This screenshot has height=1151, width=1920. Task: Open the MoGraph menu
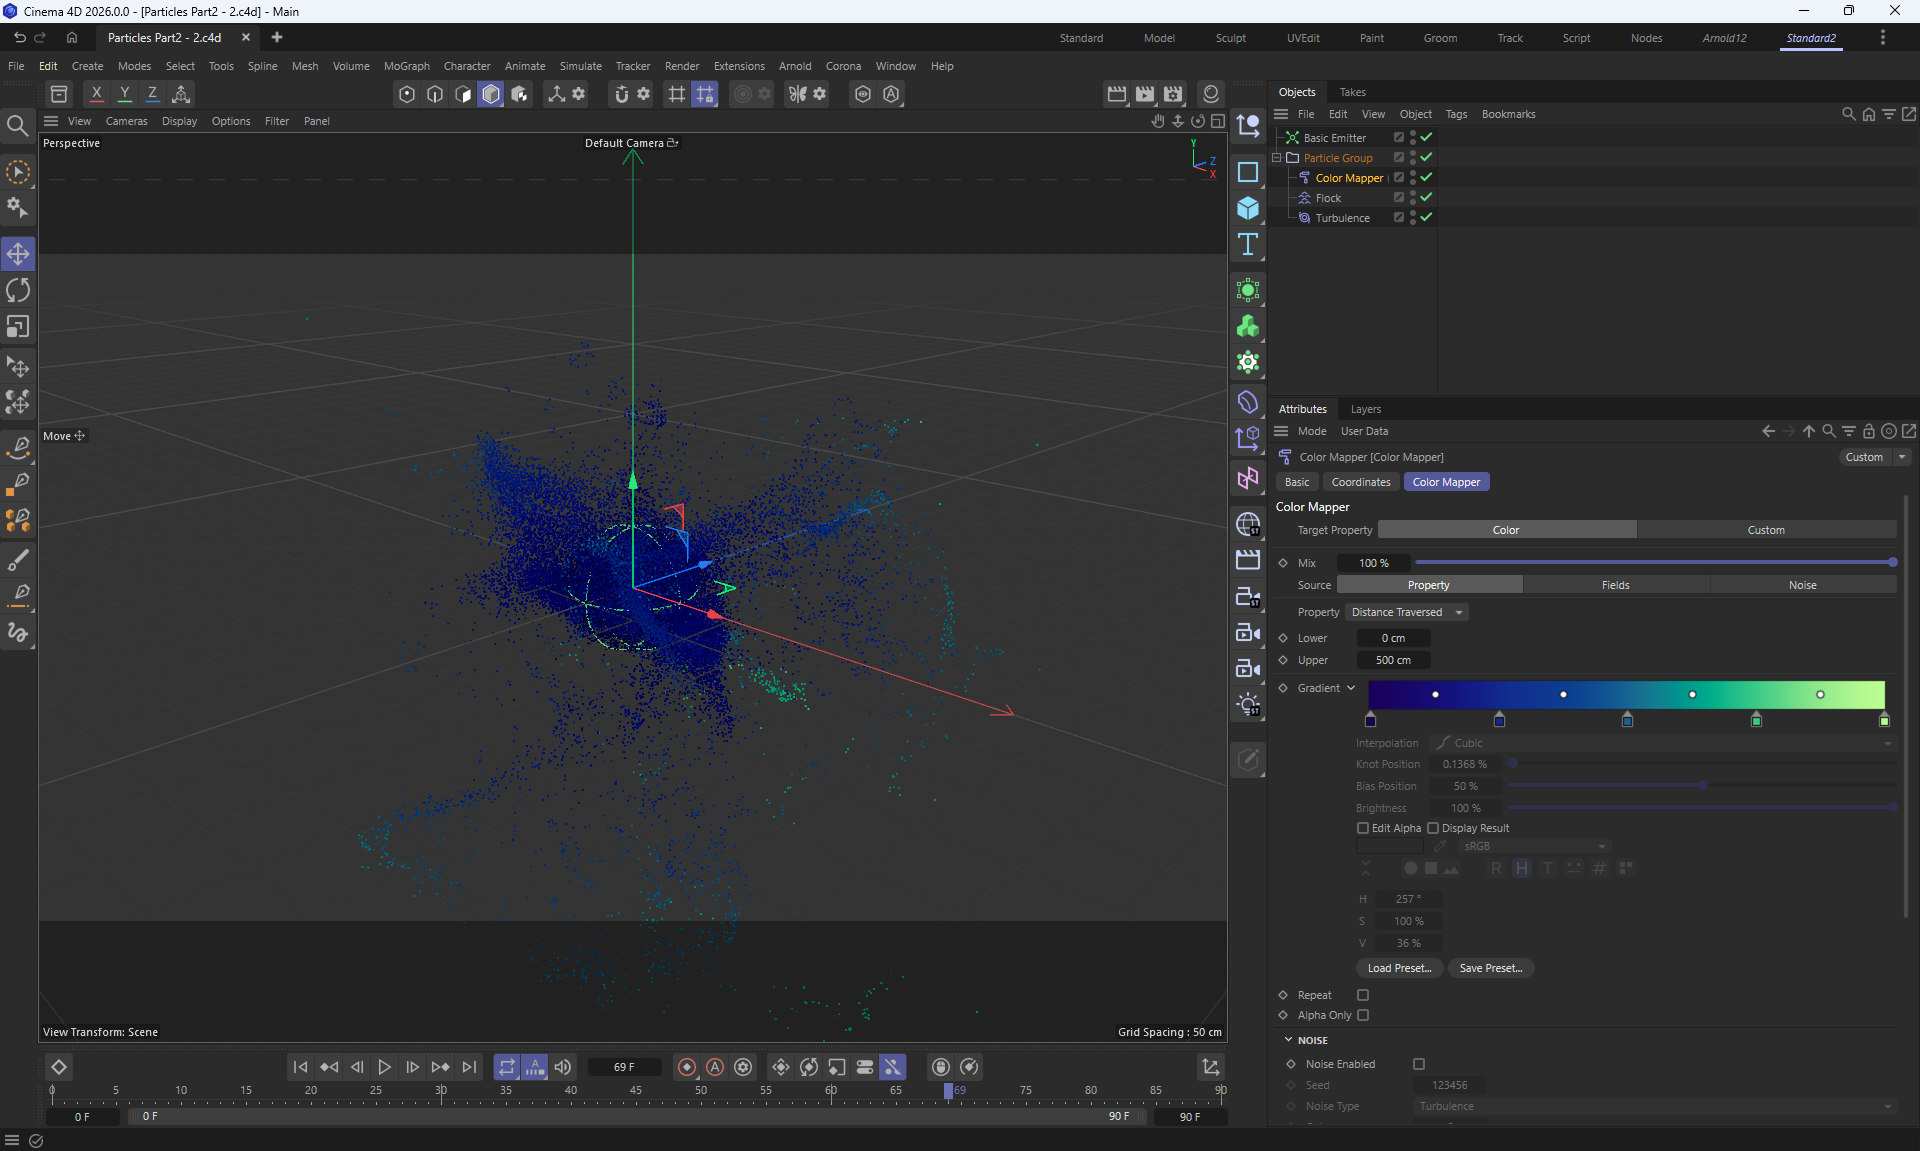coord(406,66)
